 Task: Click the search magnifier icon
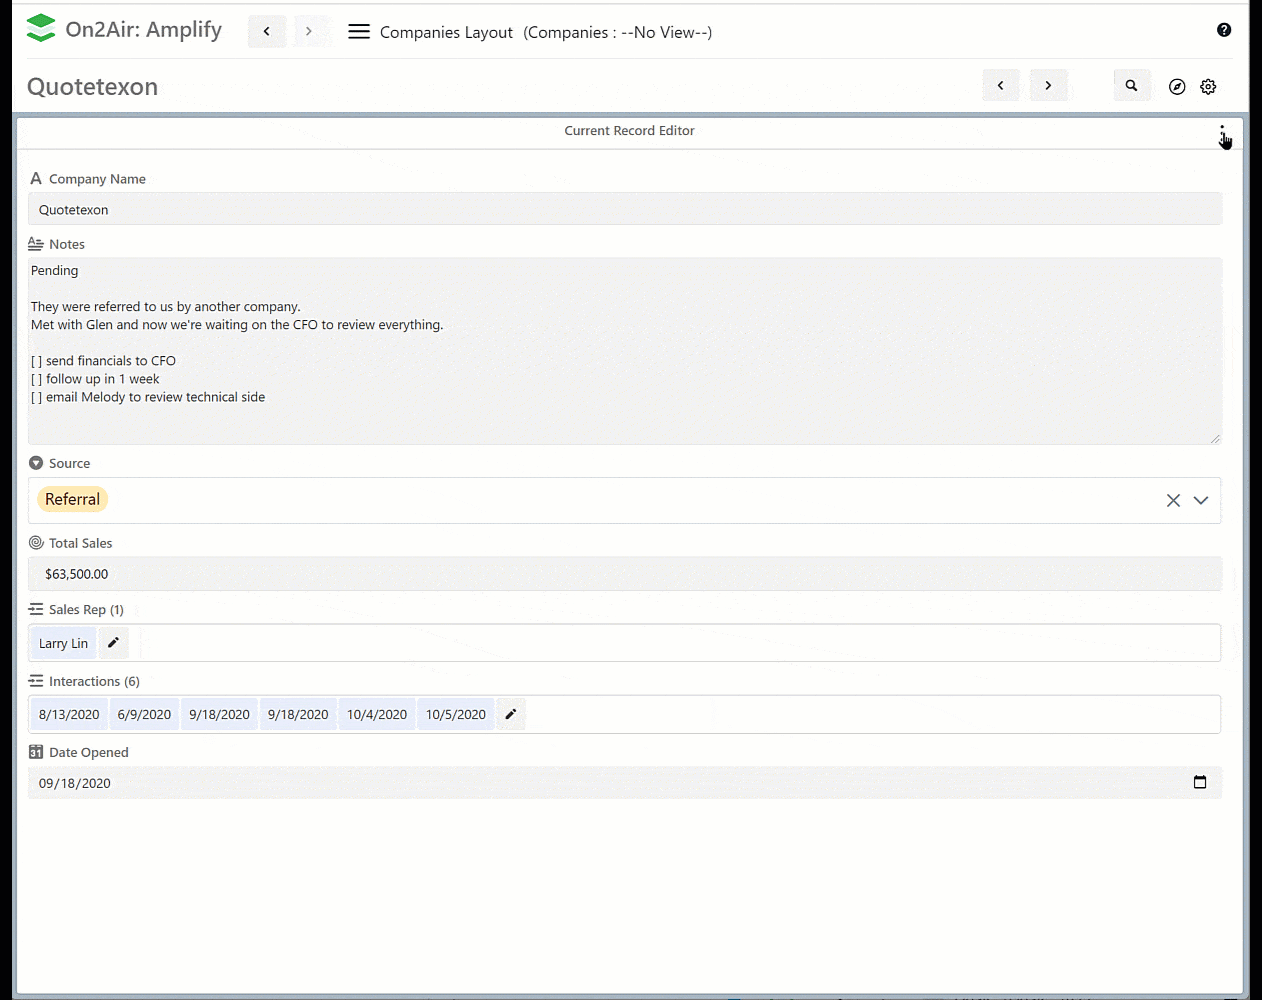coord(1132,86)
